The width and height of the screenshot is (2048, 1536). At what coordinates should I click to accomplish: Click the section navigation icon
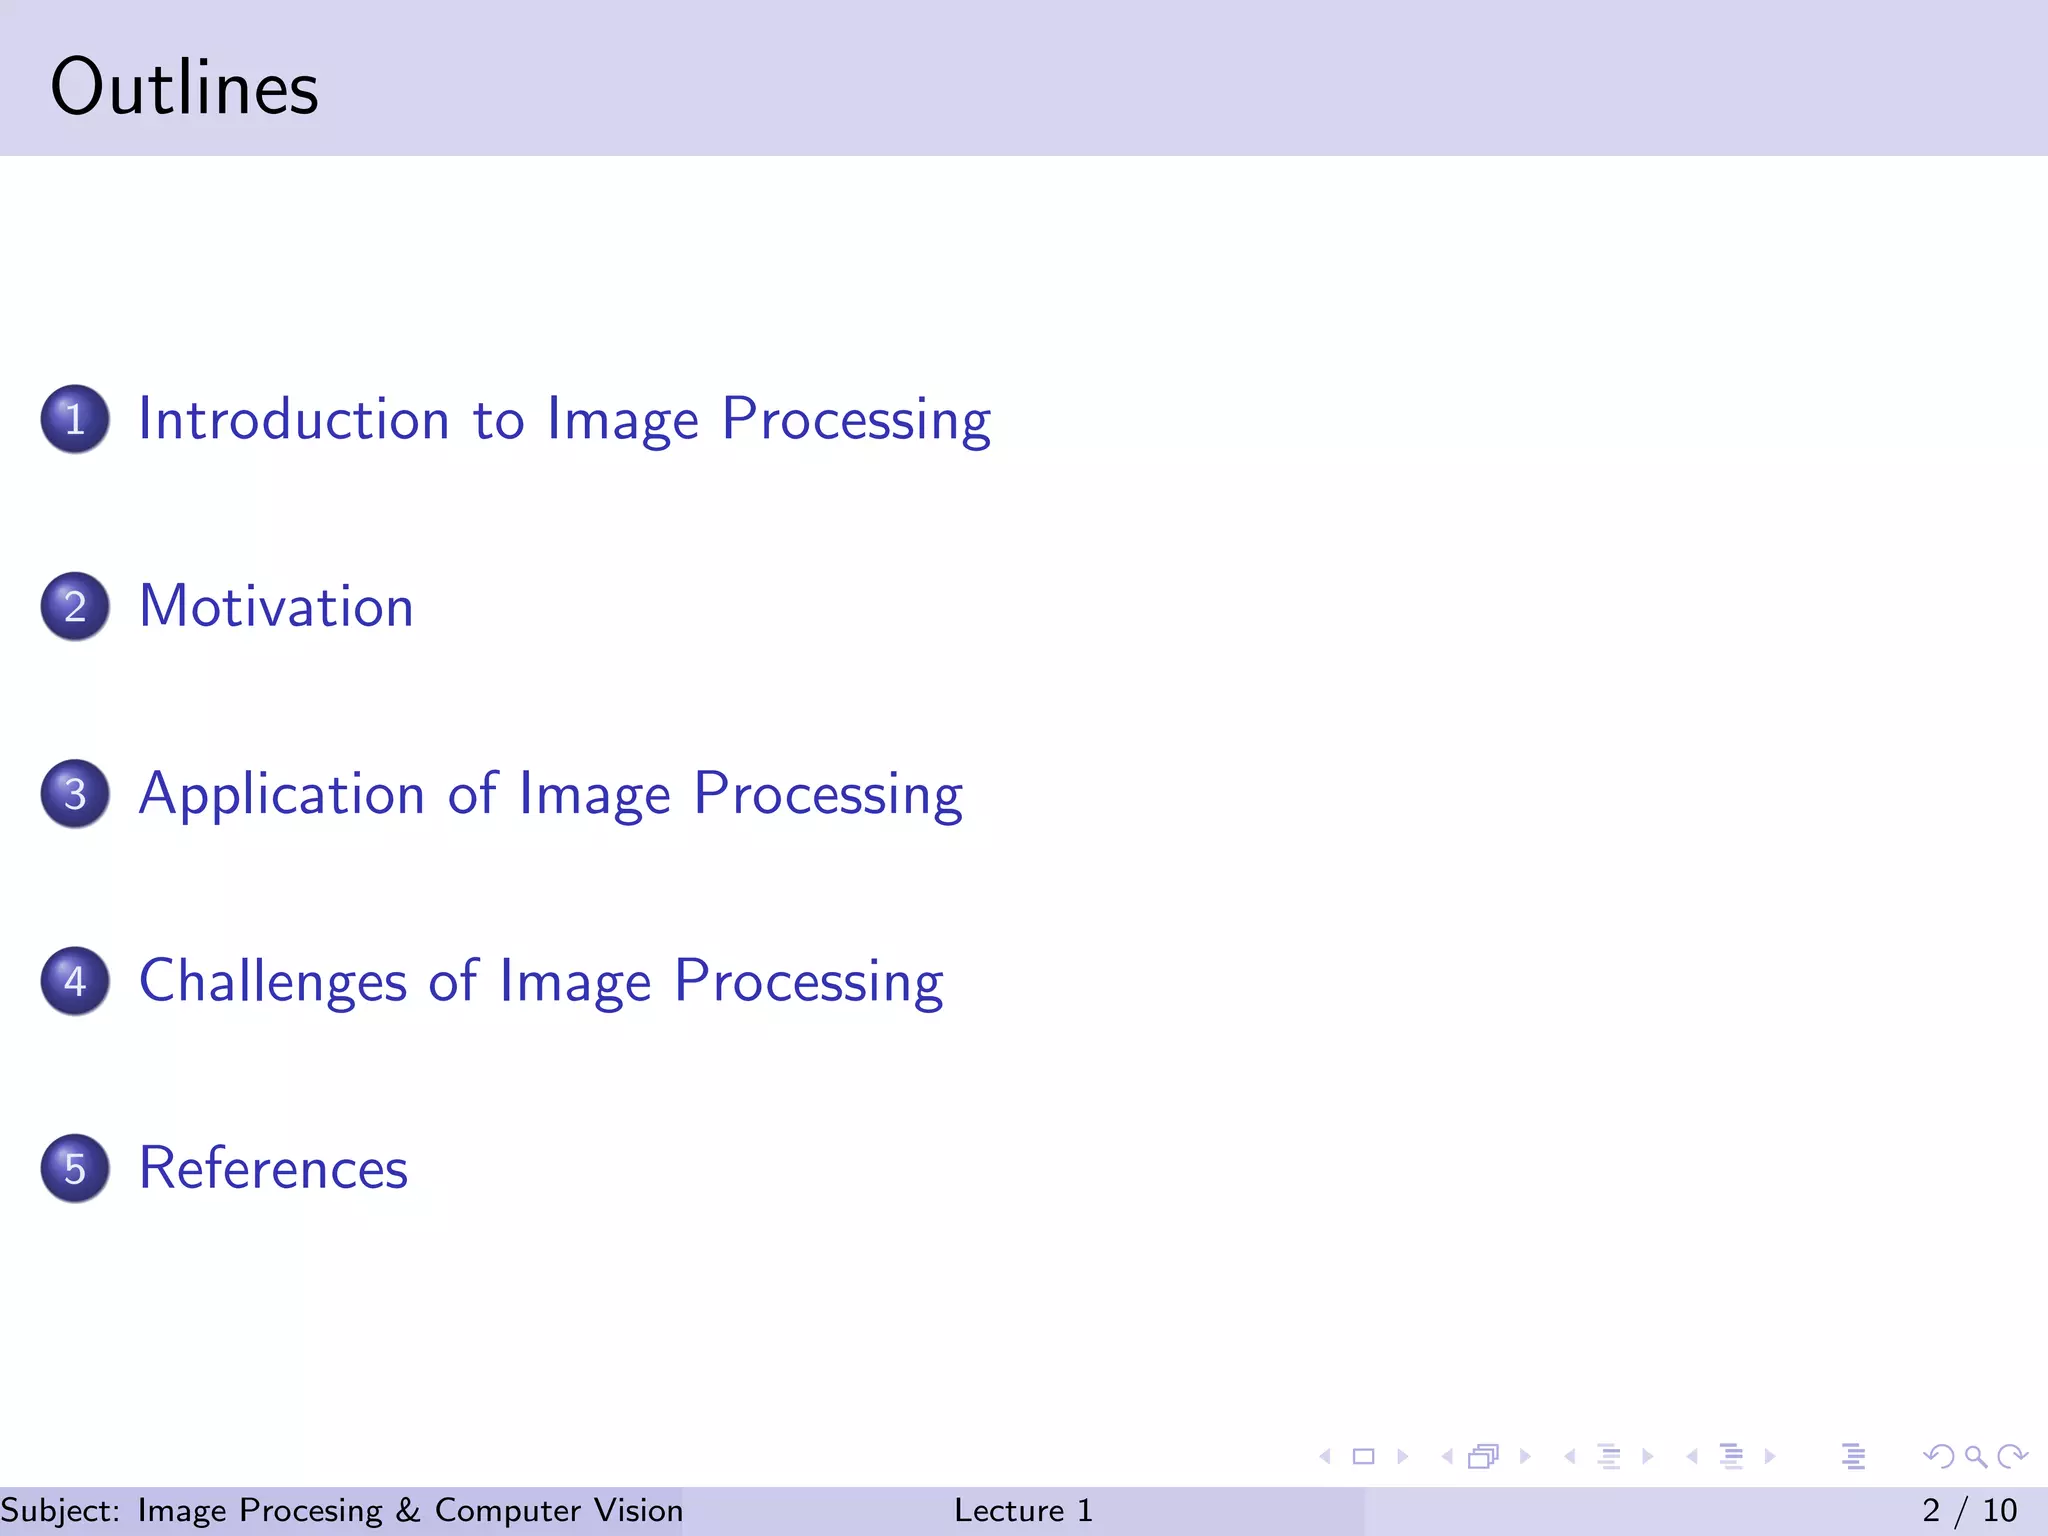tap(1731, 1457)
